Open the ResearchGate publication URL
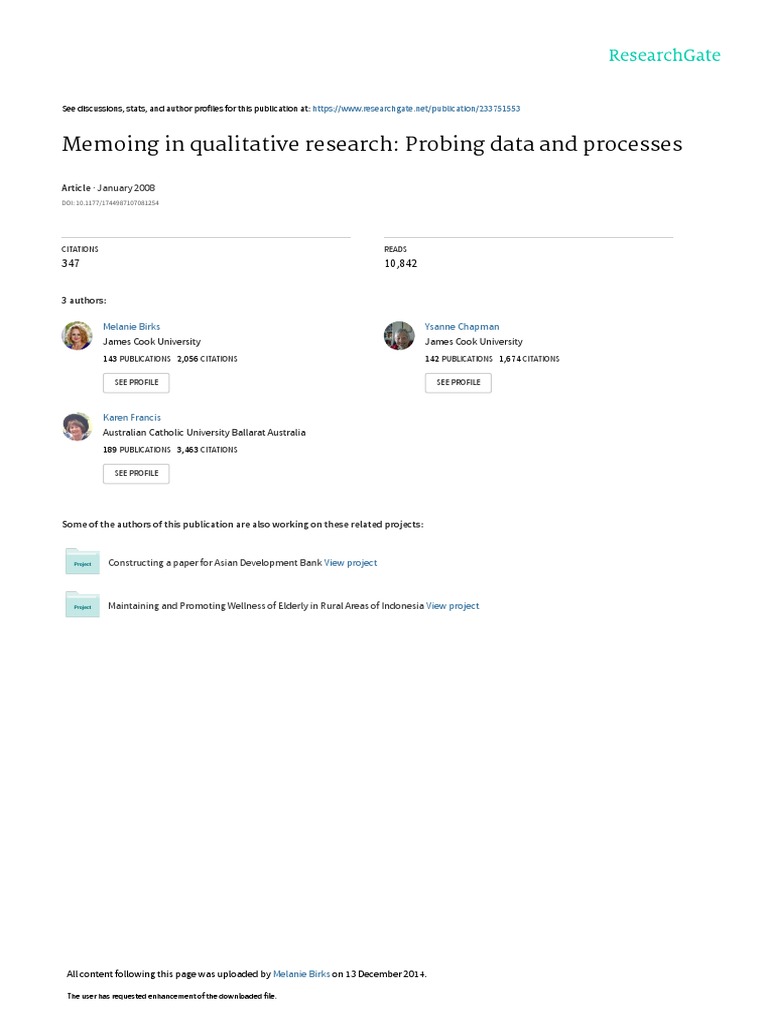768x1024 pixels. coord(416,108)
